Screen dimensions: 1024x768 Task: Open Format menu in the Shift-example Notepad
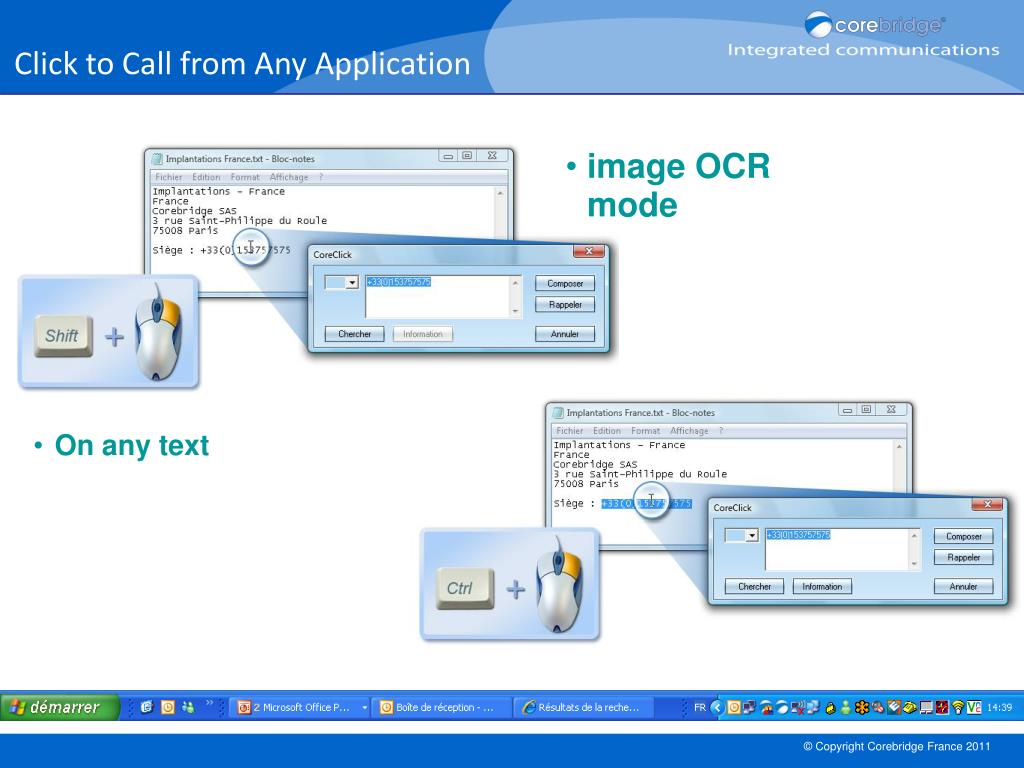coord(245,177)
